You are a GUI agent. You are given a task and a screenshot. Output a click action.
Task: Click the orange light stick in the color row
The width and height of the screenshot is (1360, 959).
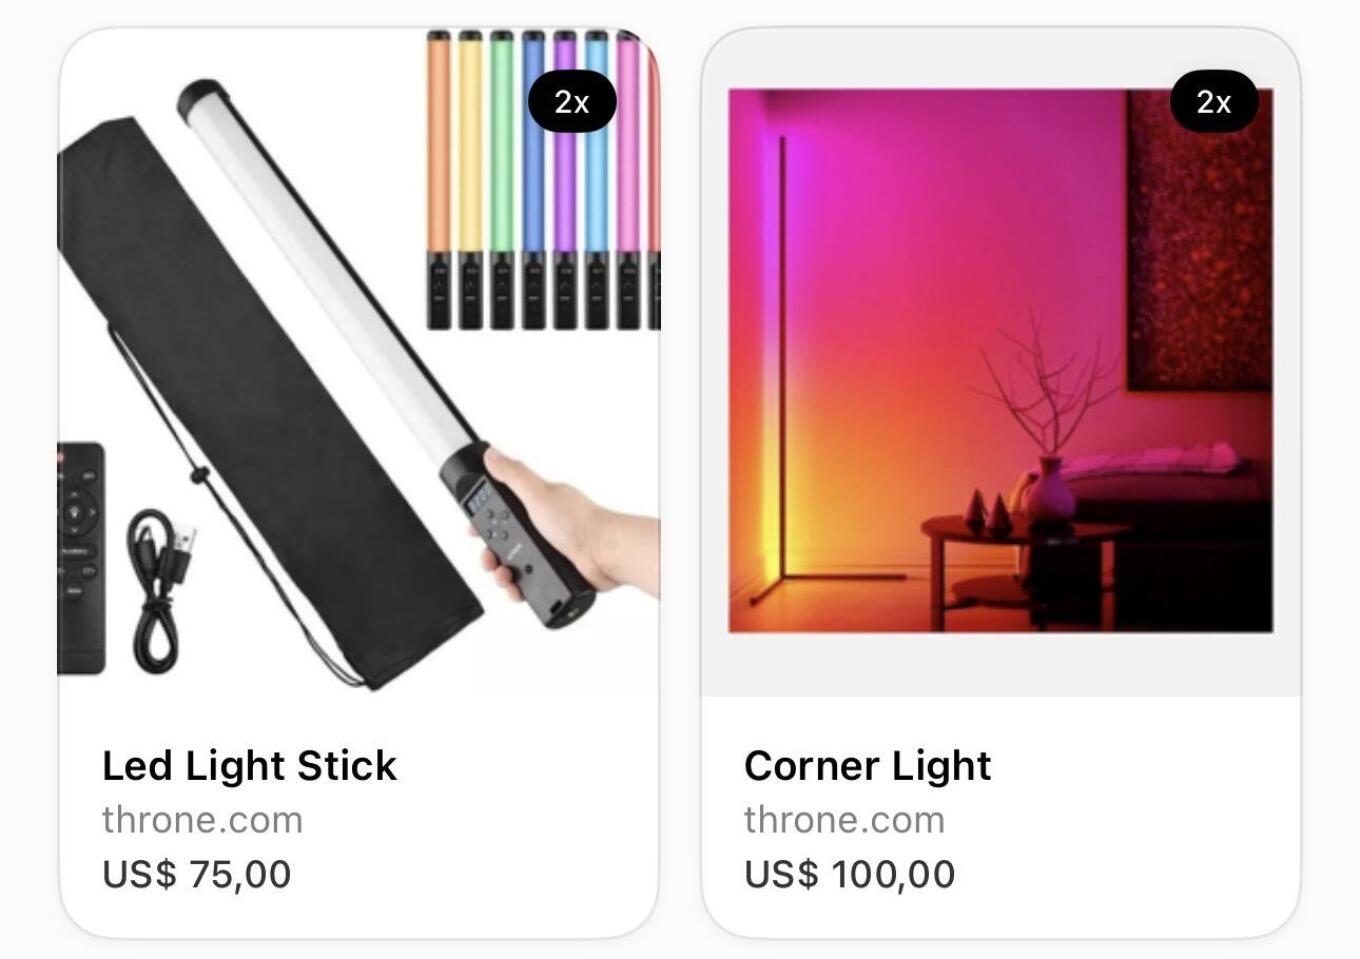click(x=438, y=180)
